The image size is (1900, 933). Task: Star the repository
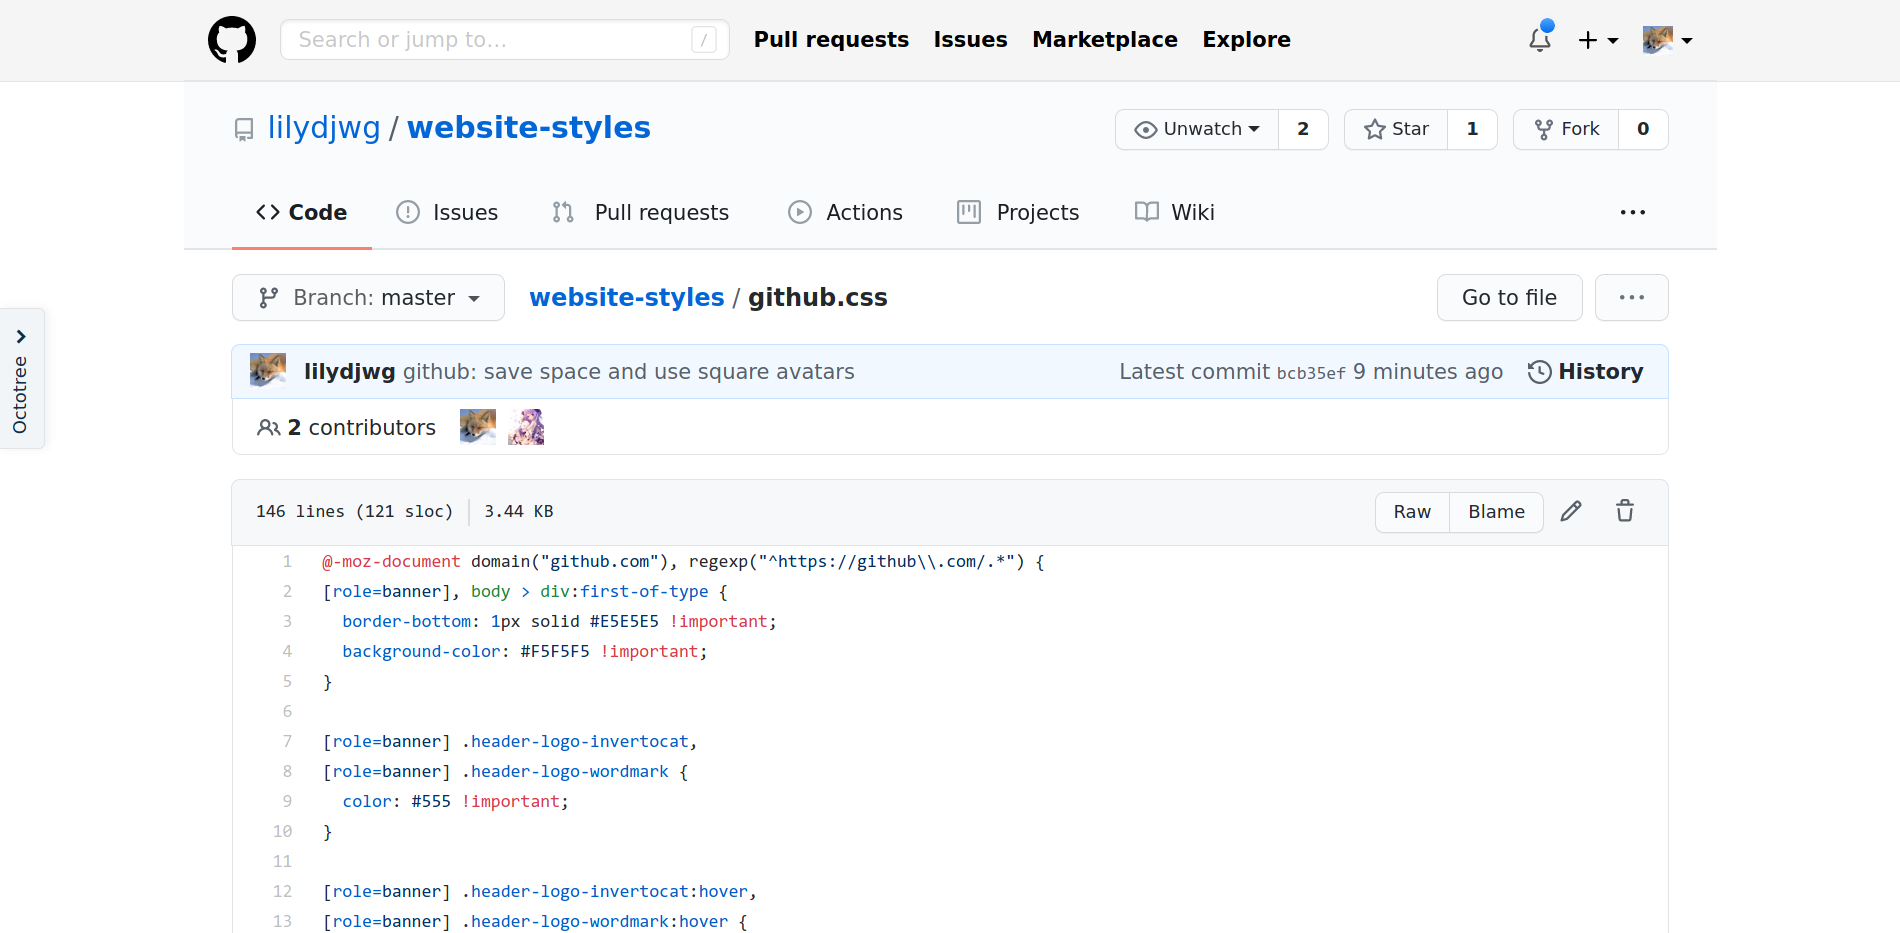click(x=1396, y=129)
